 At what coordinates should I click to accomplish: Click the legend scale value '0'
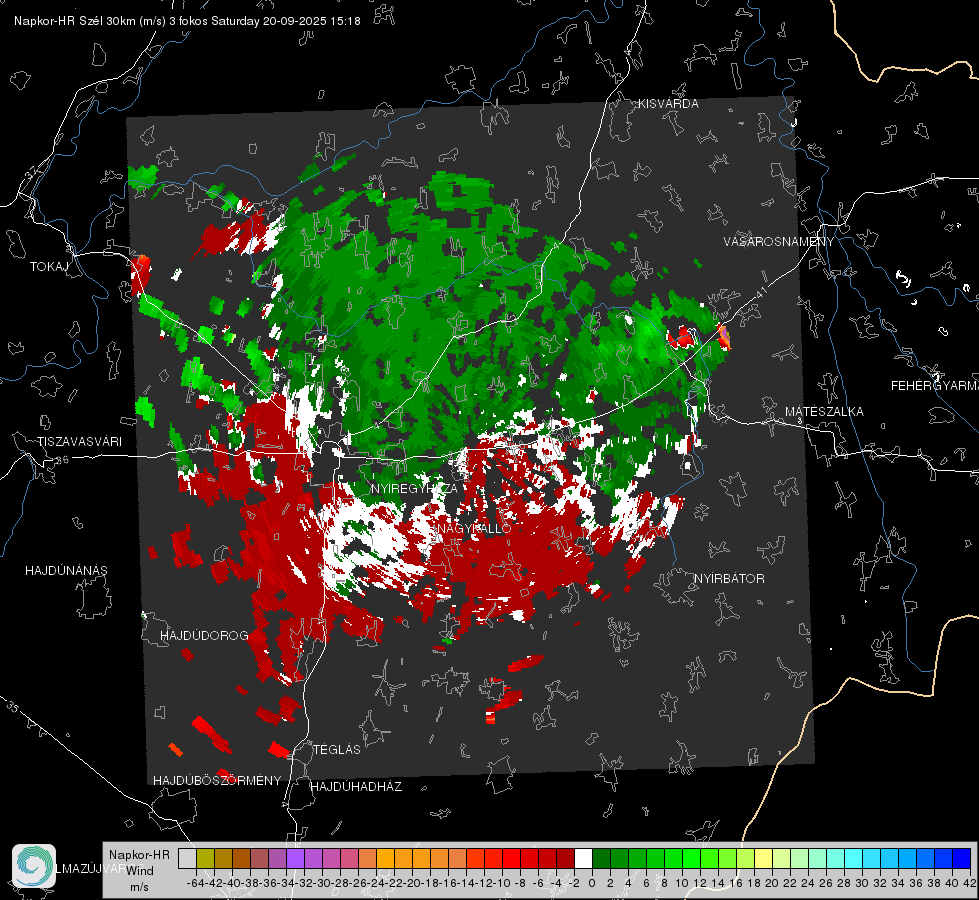click(x=592, y=883)
